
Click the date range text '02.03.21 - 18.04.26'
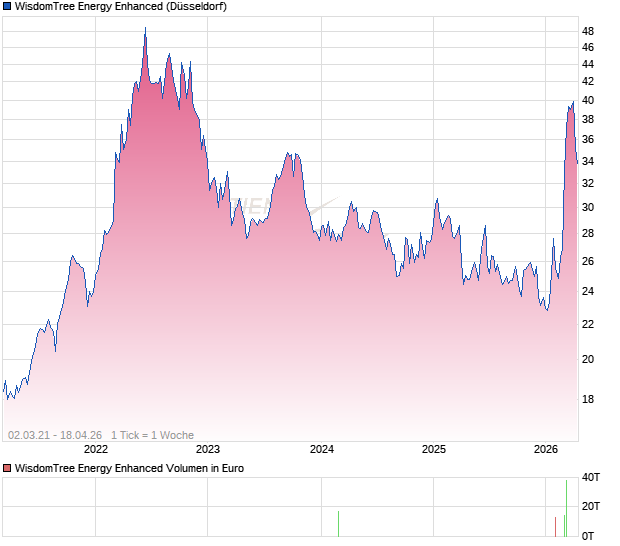(55, 435)
